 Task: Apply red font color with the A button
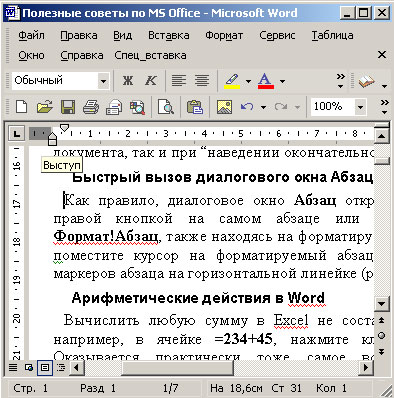[x=266, y=81]
